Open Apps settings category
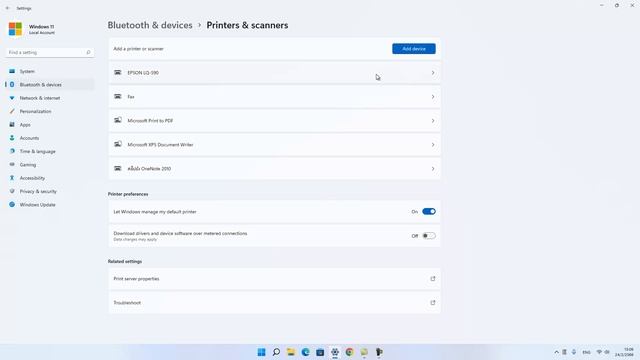Screen dimensions: 640x360 49,124
